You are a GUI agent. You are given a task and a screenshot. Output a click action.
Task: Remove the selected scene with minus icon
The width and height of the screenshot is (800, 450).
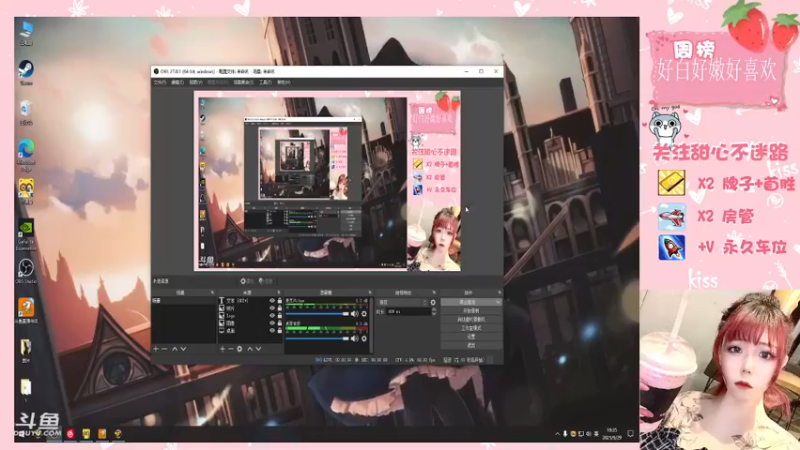point(164,349)
